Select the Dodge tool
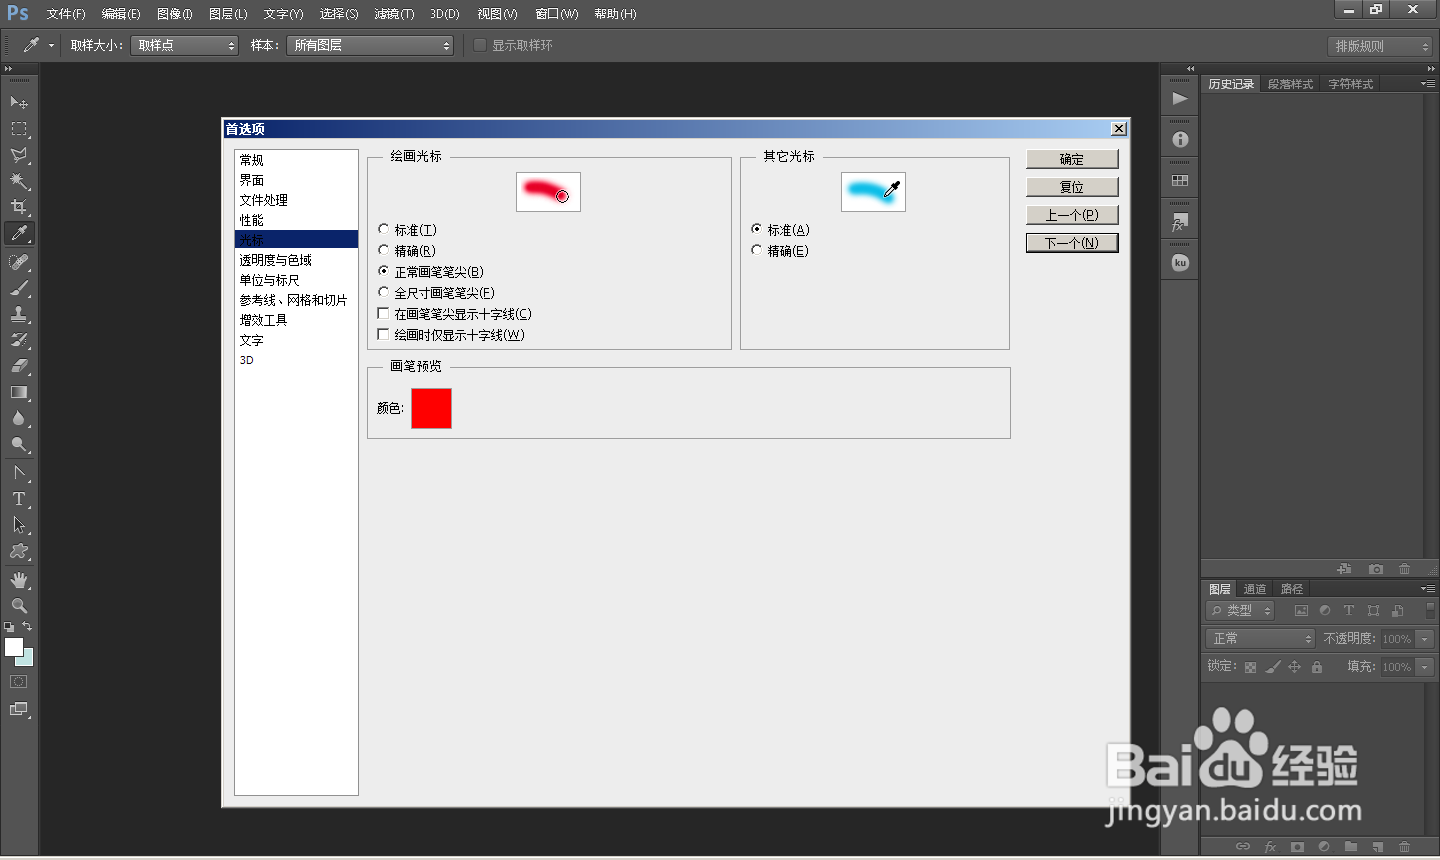This screenshot has width=1440, height=860. (x=19, y=444)
